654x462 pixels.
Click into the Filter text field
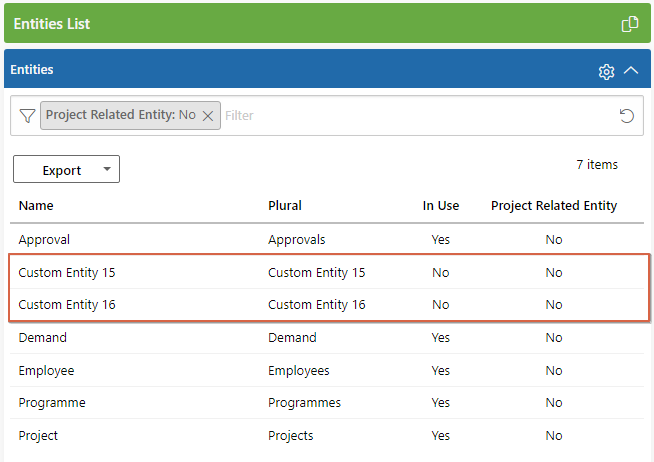click(x=417, y=116)
